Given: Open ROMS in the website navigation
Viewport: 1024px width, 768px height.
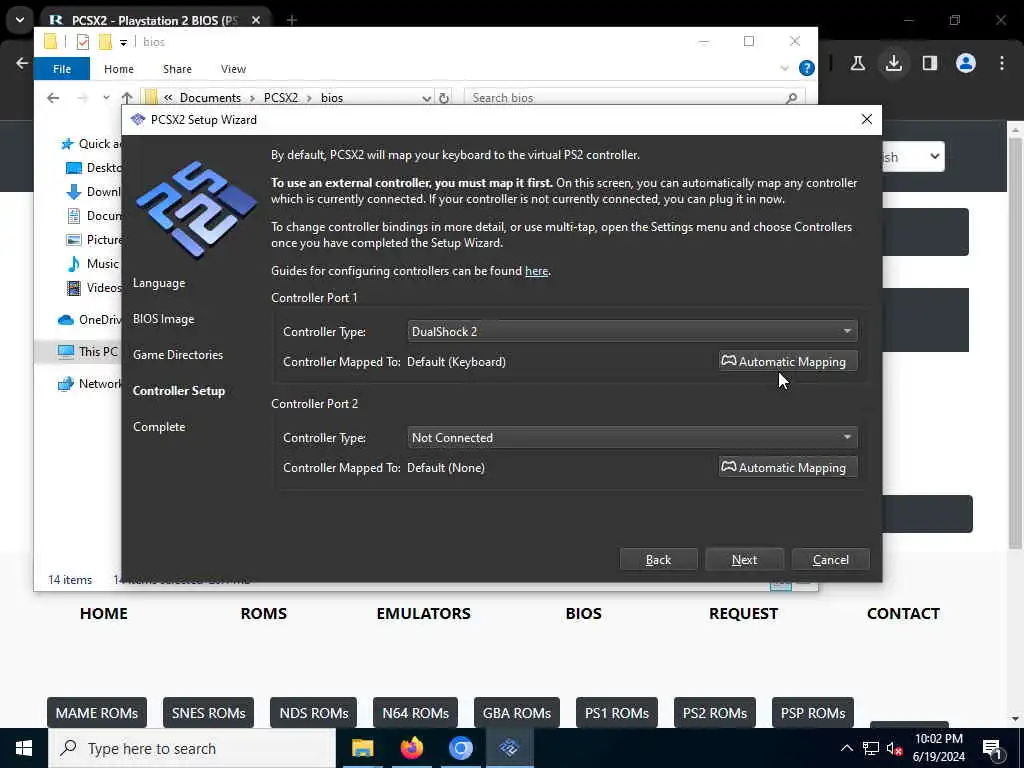Looking at the screenshot, I should click(x=263, y=614).
